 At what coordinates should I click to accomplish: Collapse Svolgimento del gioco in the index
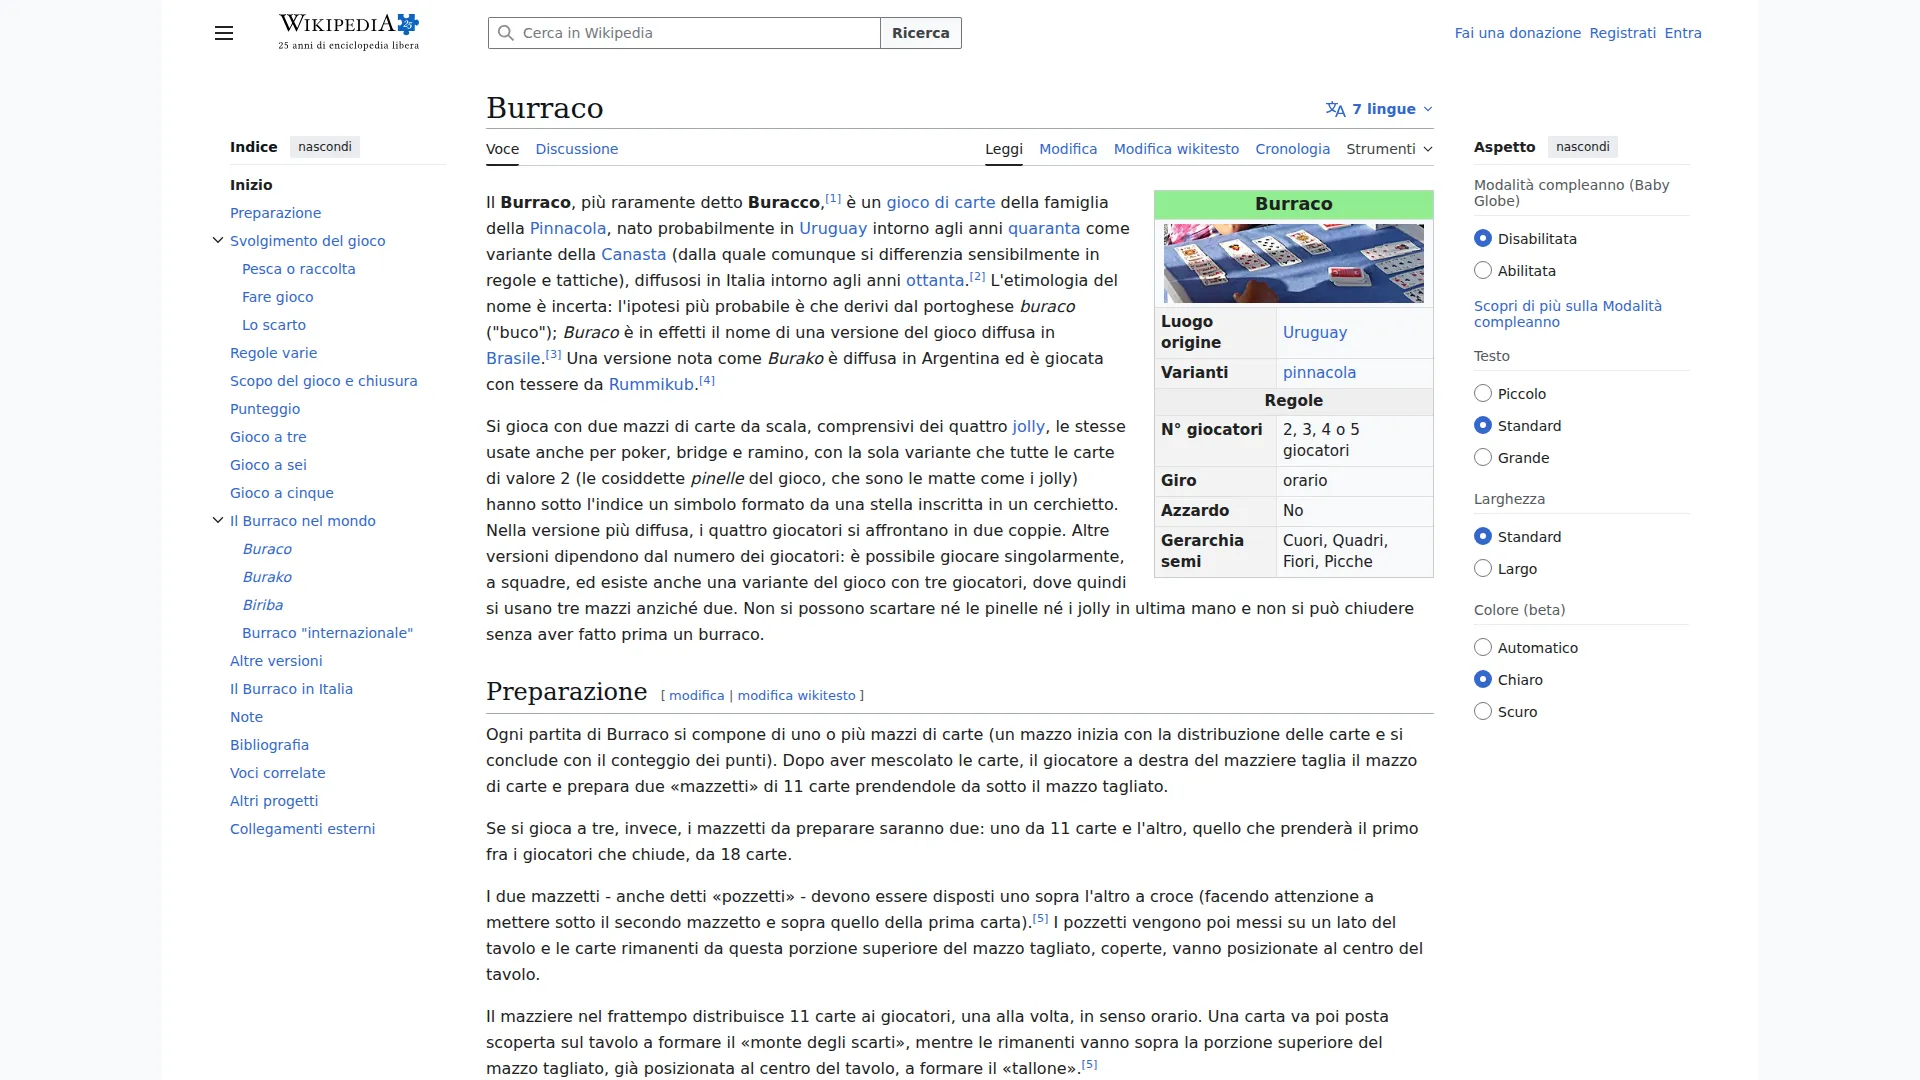point(217,240)
